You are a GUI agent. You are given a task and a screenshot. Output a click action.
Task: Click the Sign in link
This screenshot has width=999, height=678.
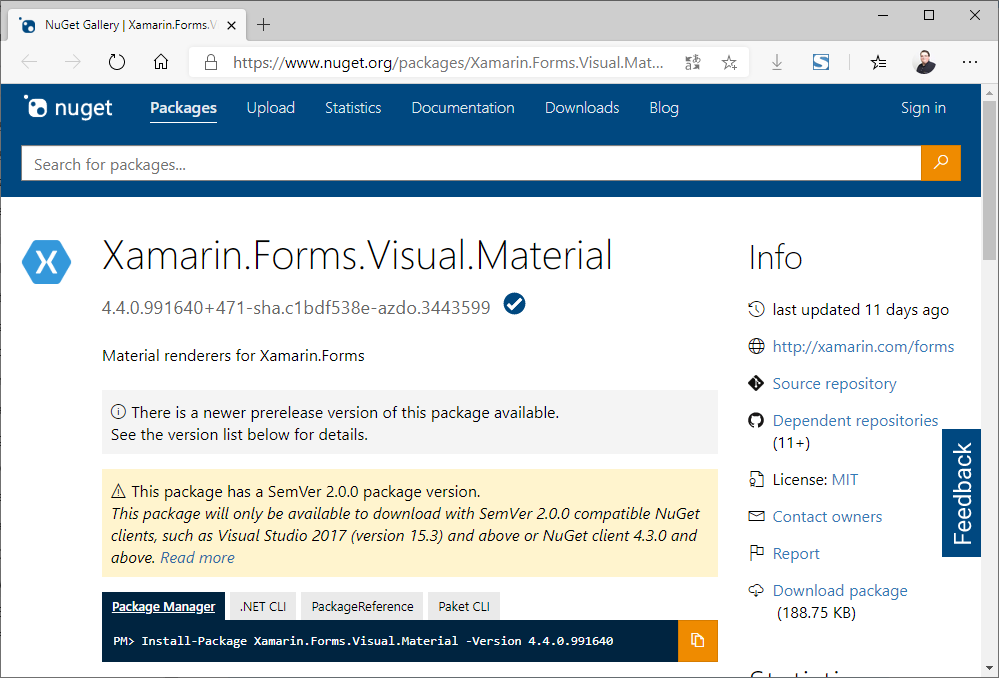[923, 108]
